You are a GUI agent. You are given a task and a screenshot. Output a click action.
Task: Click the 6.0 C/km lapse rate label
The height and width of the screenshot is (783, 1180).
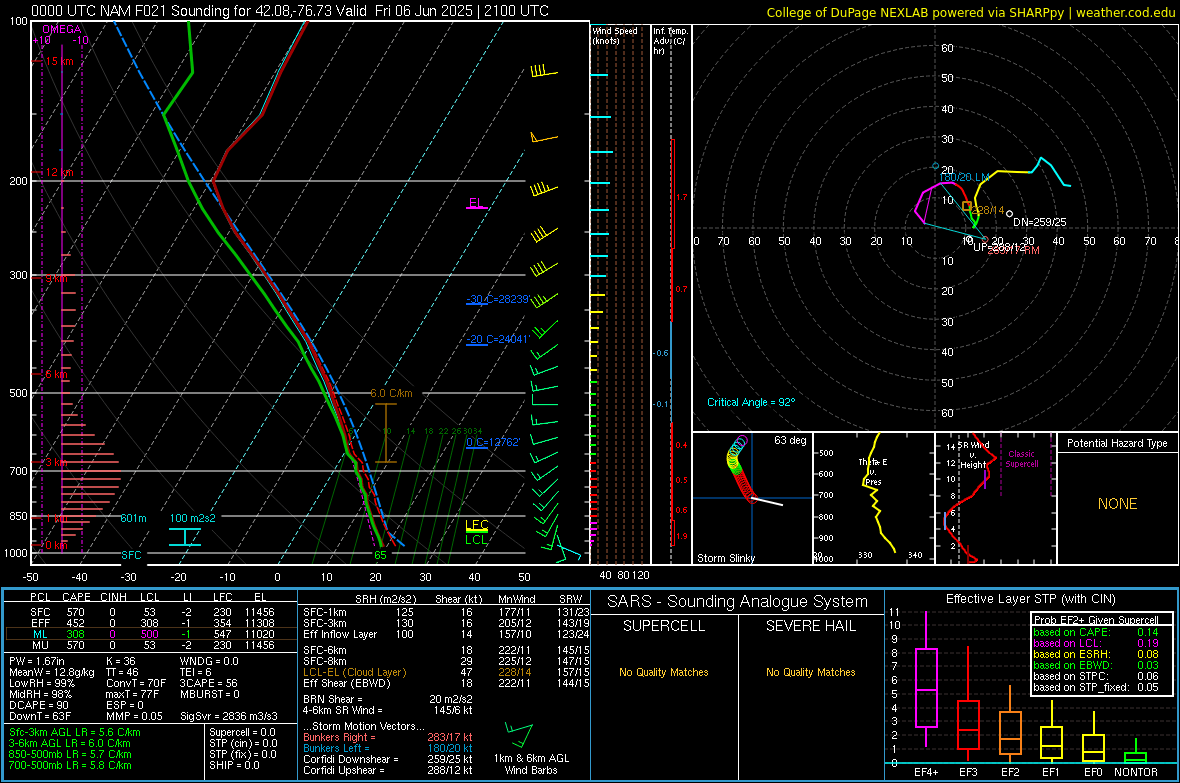pyautogui.click(x=391, y=393)
